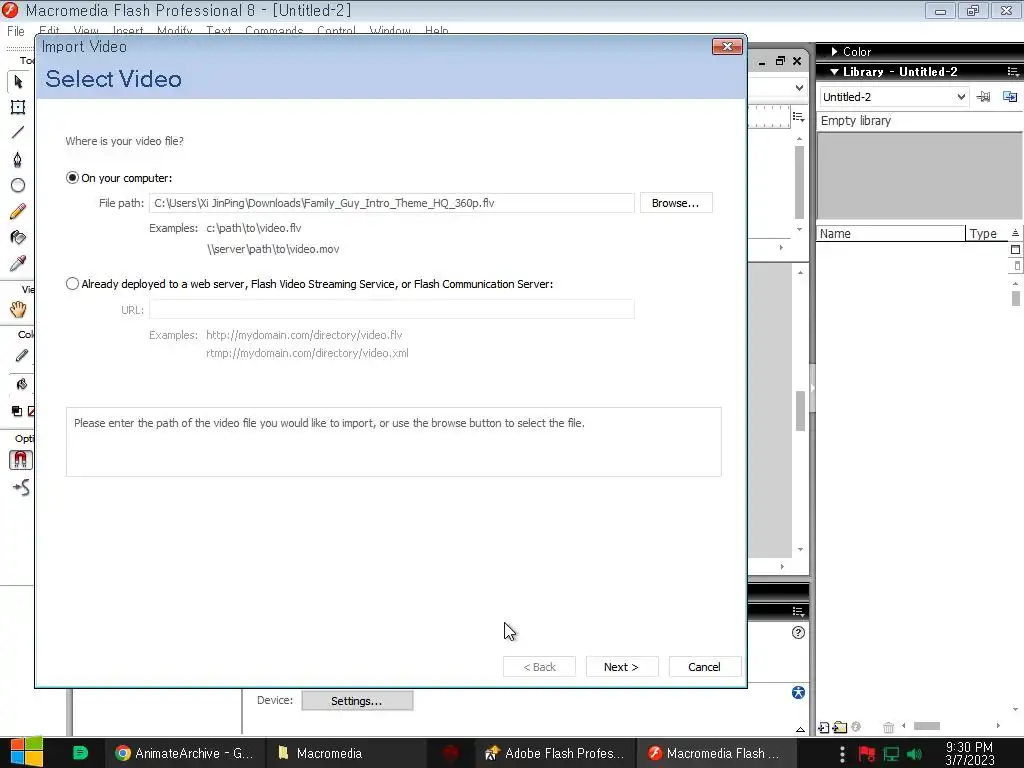Open the Accessibility panel icon
This screenshot has height=768, width=1024.
798,692
